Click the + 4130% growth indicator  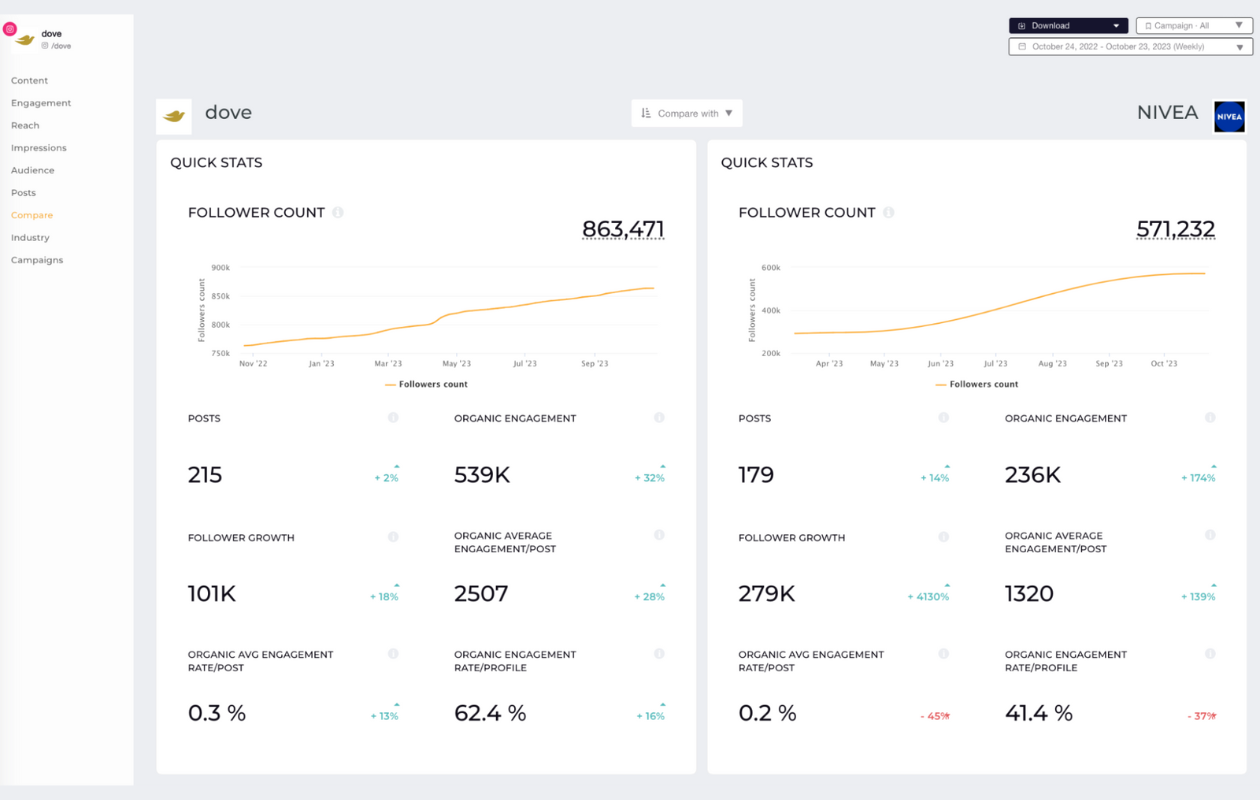pos(928,596)
